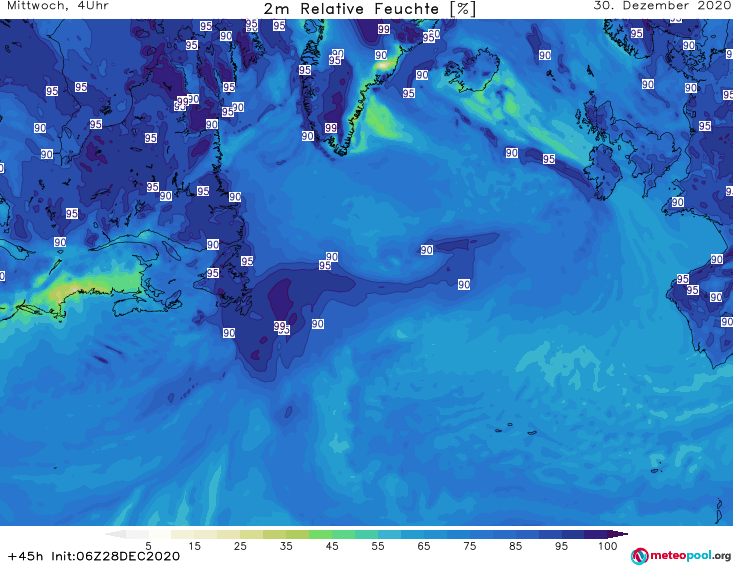Select the 'Mittwoch, 4Uhr' time label
Image resolution: width=733 pixels, height=566 pixels.
pyautogui.click(x=58, y=6)
